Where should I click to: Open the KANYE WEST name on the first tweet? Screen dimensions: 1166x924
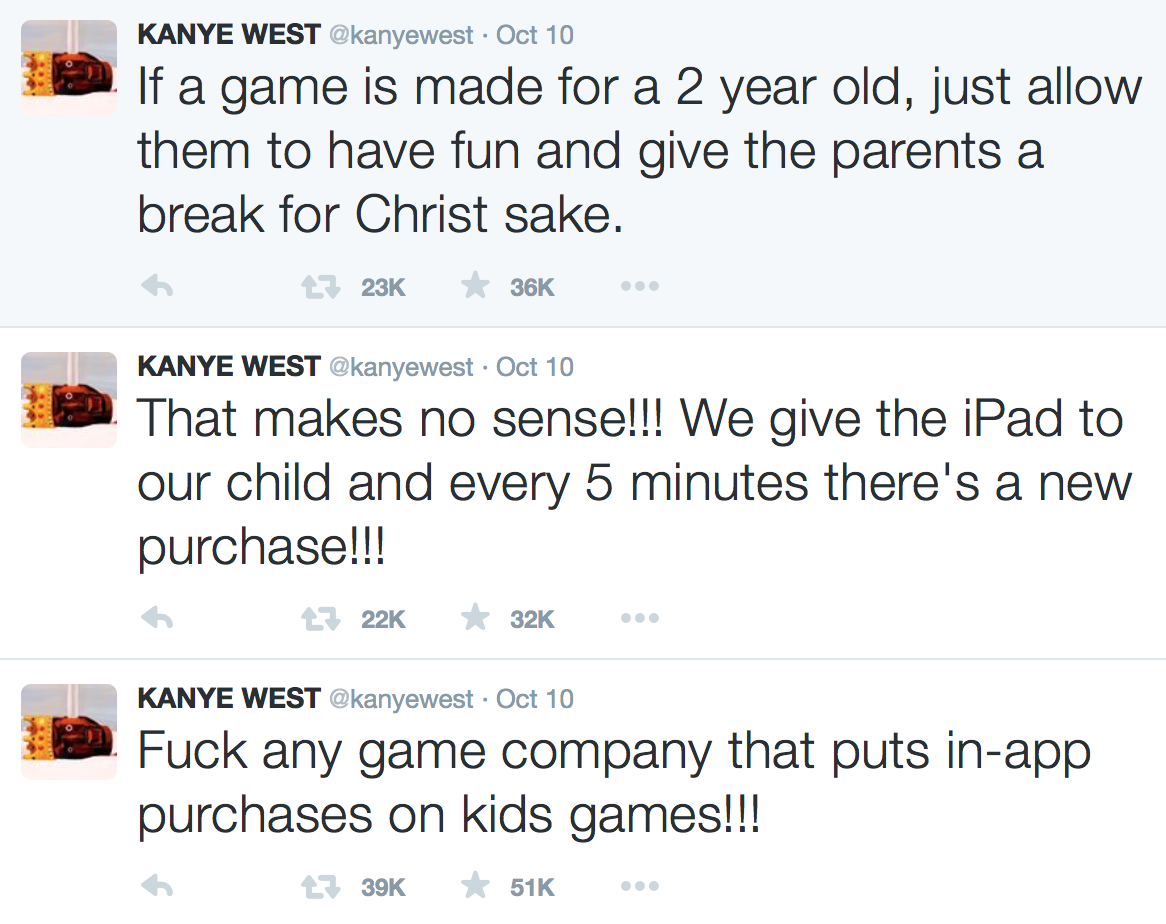(x=229, y=35)
